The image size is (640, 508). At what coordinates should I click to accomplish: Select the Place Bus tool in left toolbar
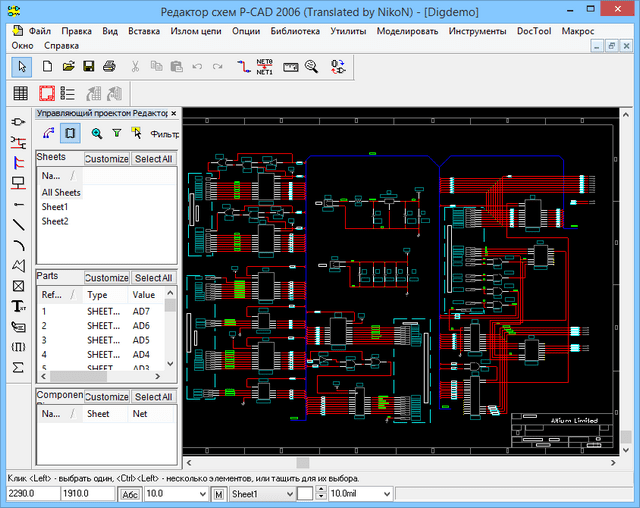pos(18,161)
